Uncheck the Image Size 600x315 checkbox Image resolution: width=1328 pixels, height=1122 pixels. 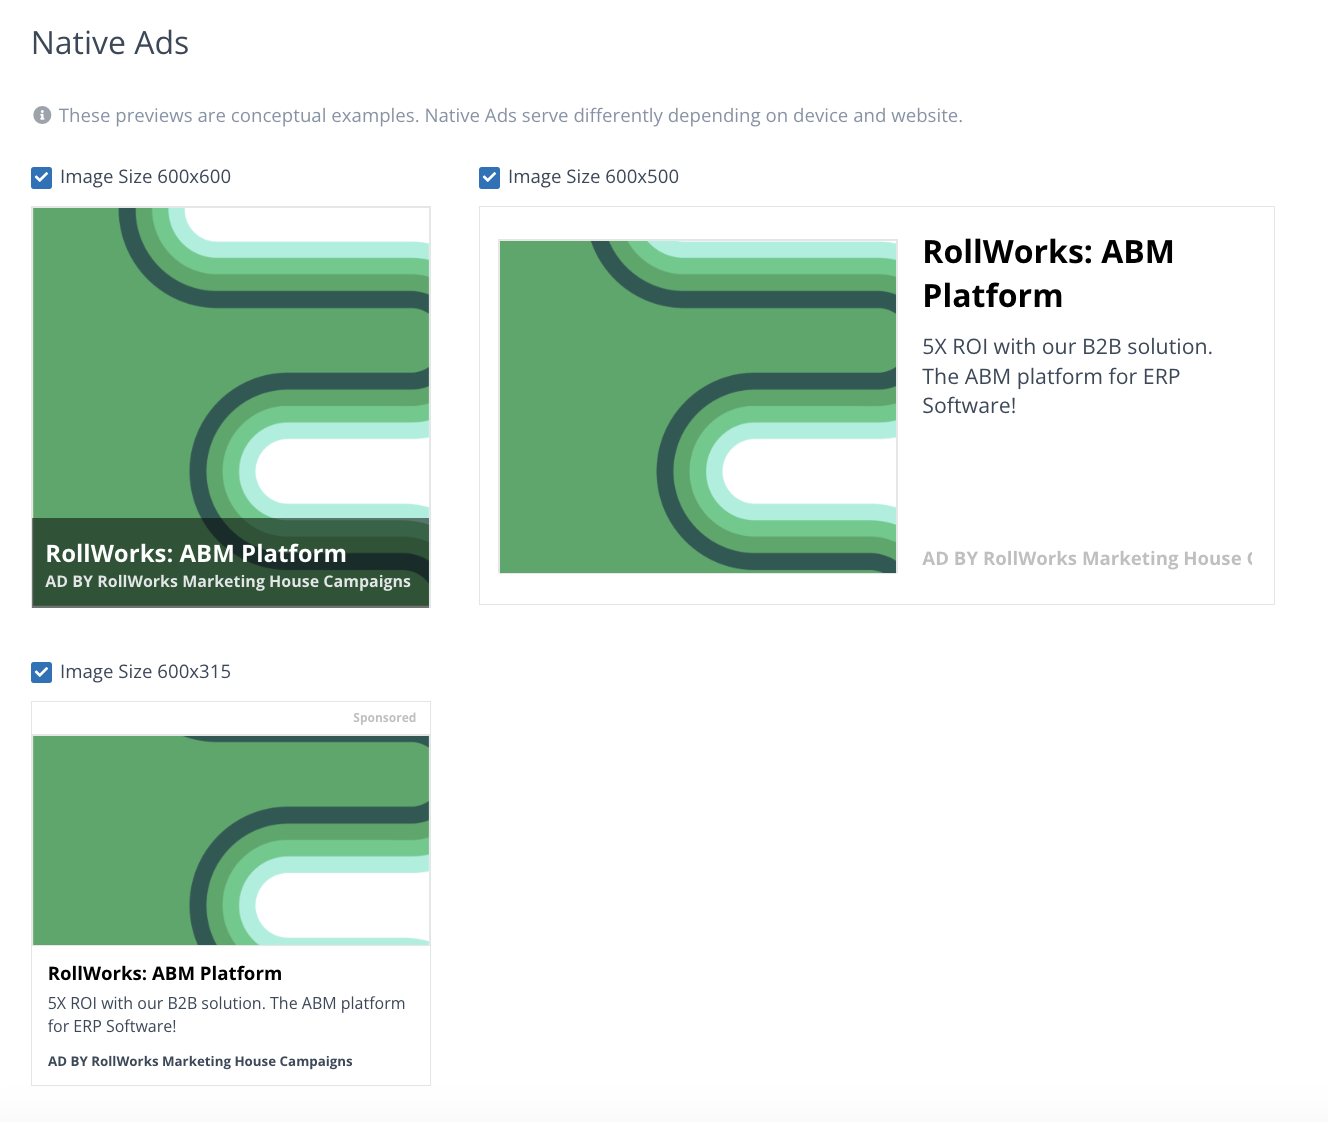pos(42,672)
